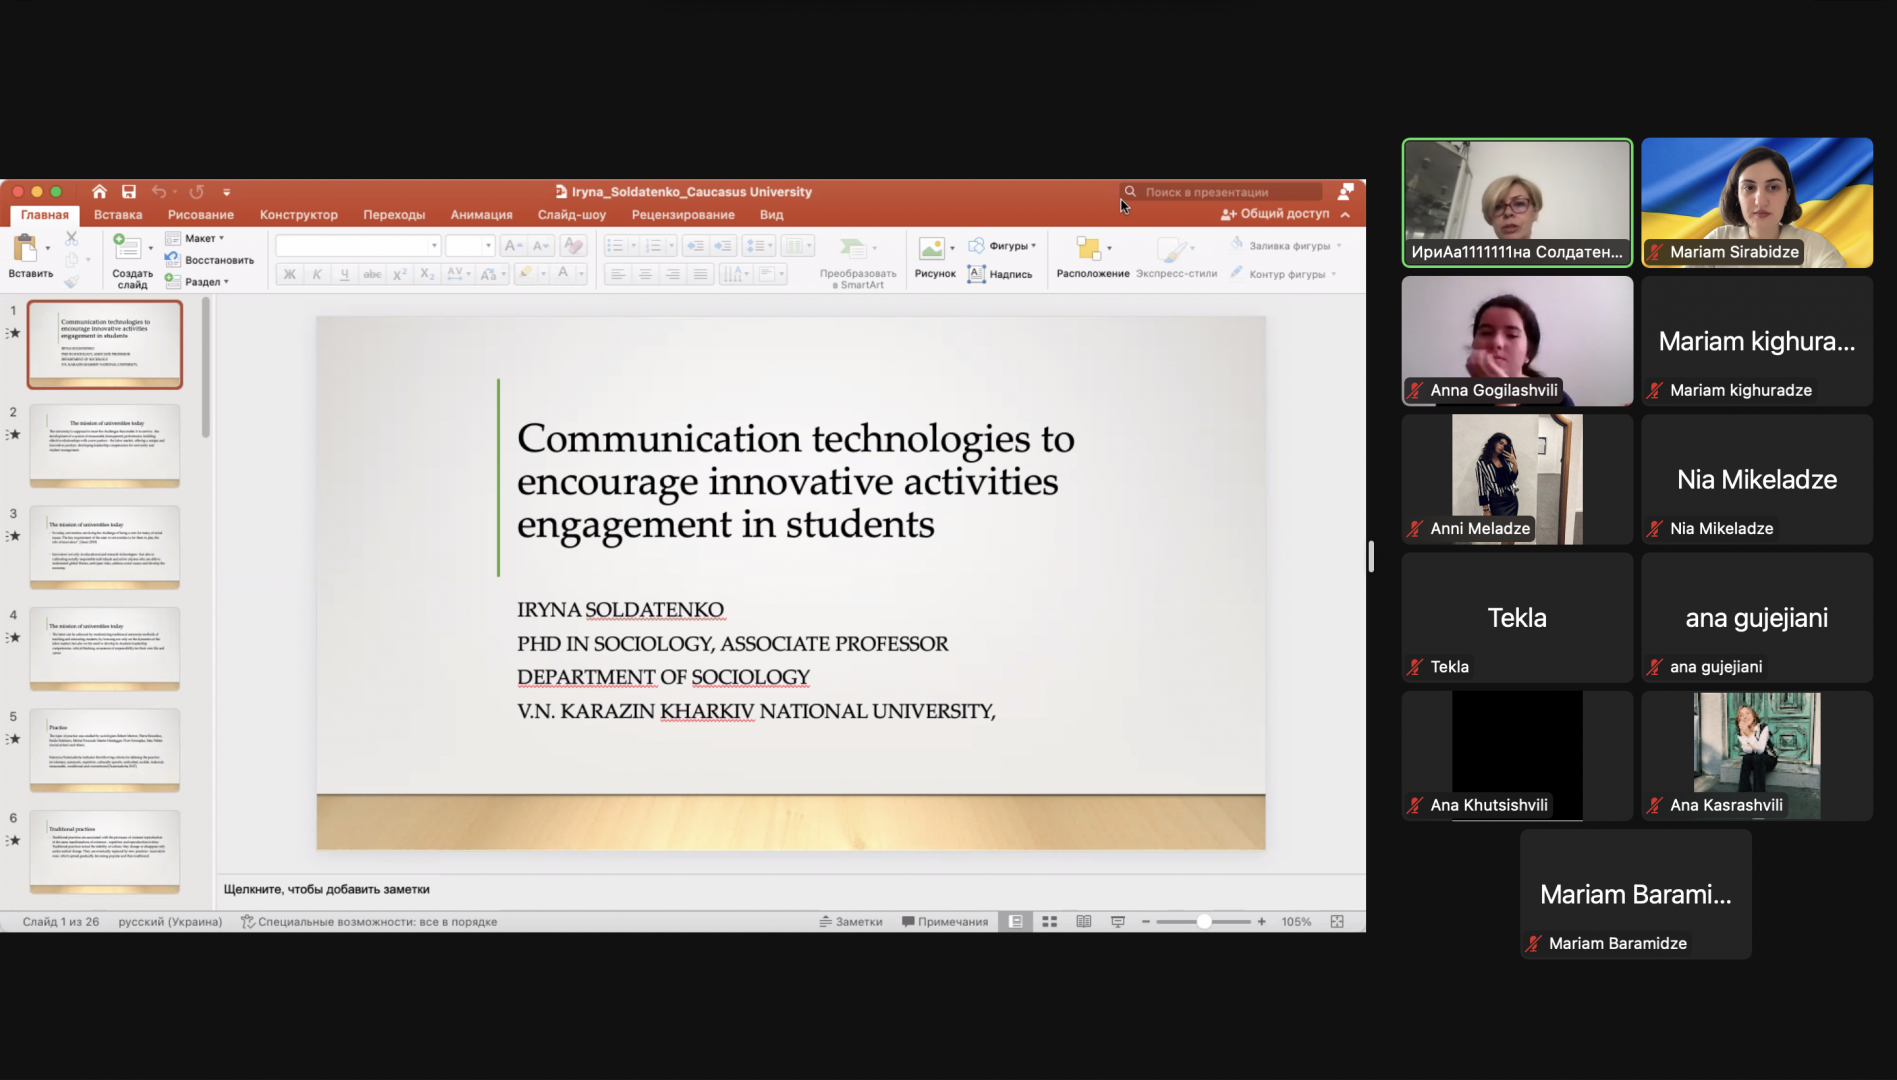Paste using the Вставить clipboard icon

pos(25,247)
